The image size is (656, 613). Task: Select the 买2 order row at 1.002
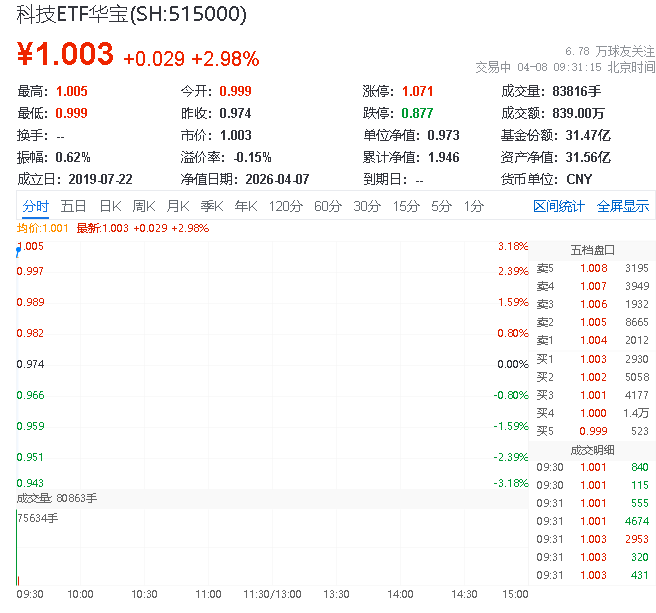click(x=592, y=377)
